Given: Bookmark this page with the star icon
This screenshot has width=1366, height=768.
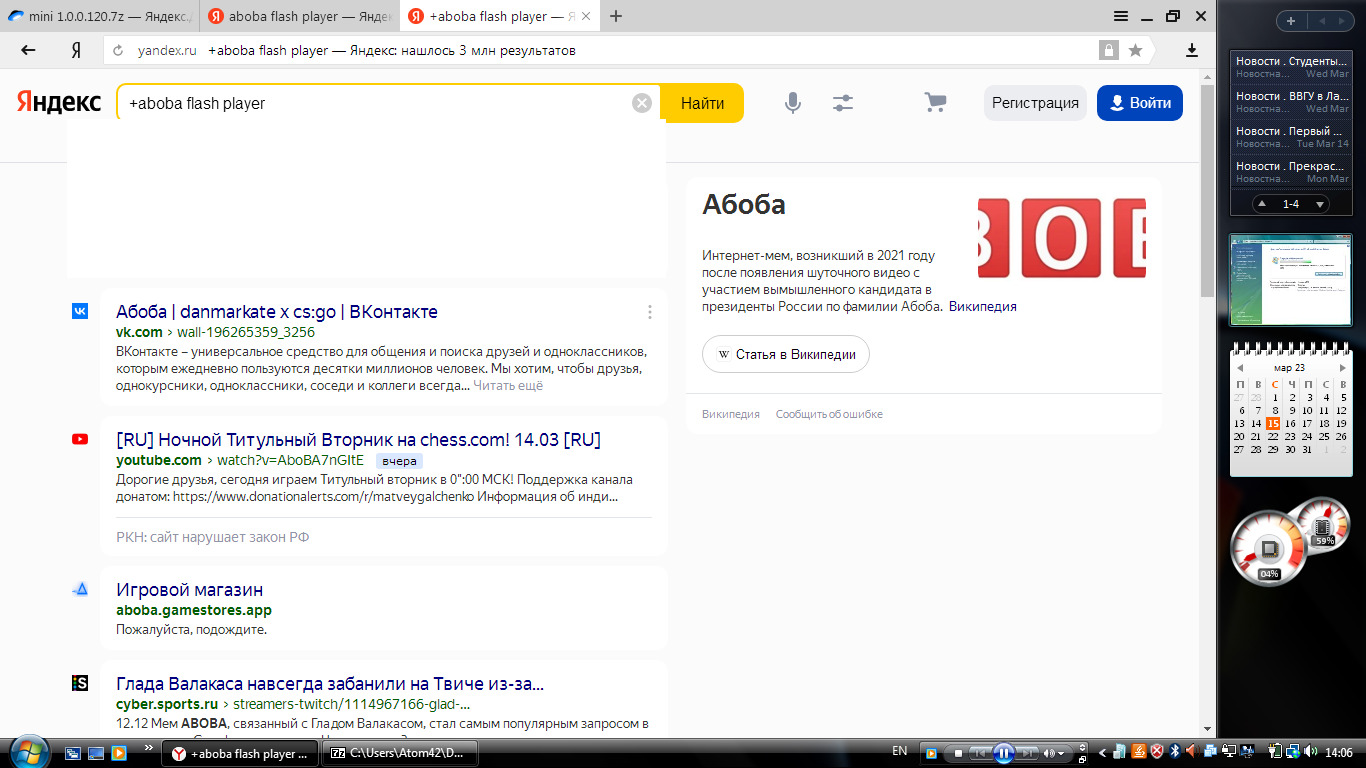Looking at the screenshot, I should [1135, 50].
